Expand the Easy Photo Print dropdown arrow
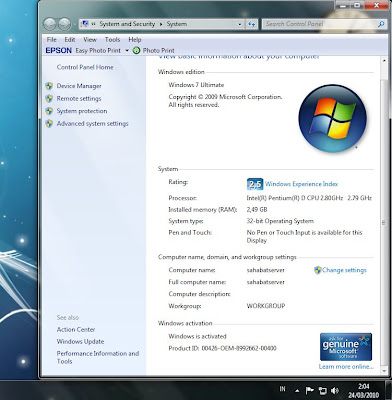392x400 pixels. [127, 51]
